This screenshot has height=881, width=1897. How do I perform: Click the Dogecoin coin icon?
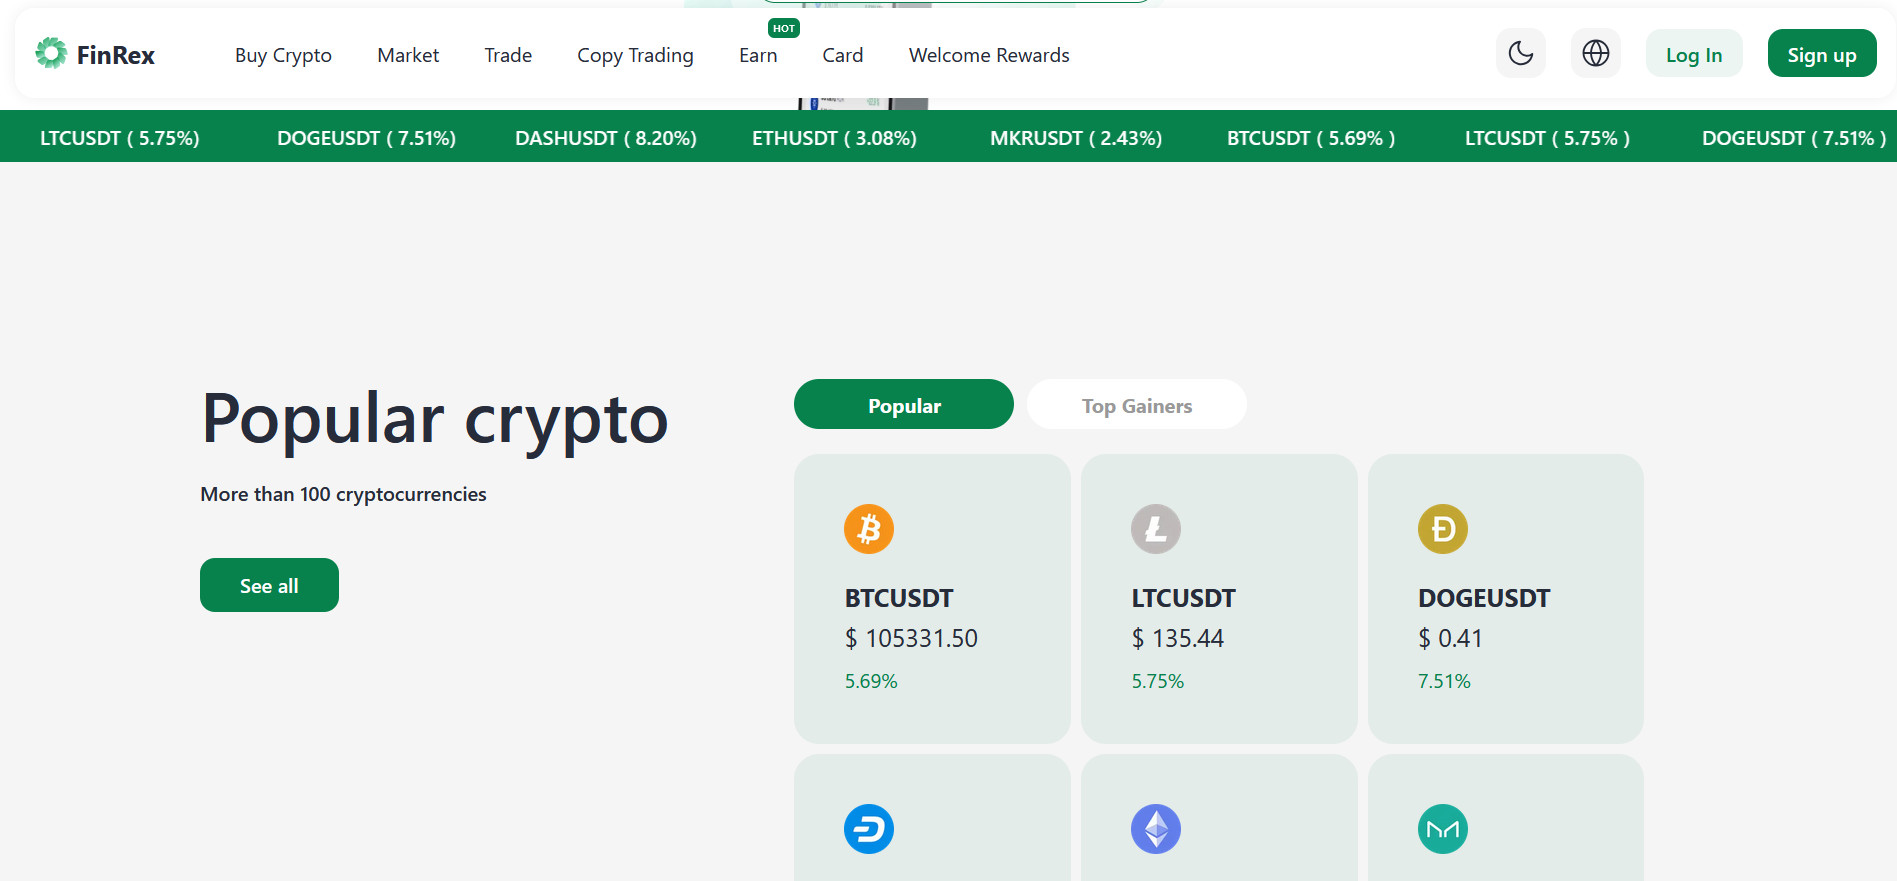[1443, 529]
